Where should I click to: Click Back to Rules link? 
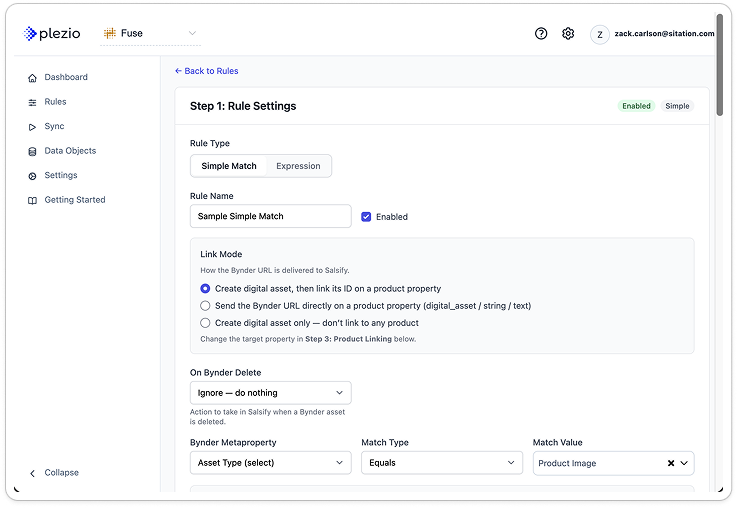[207, 71]
